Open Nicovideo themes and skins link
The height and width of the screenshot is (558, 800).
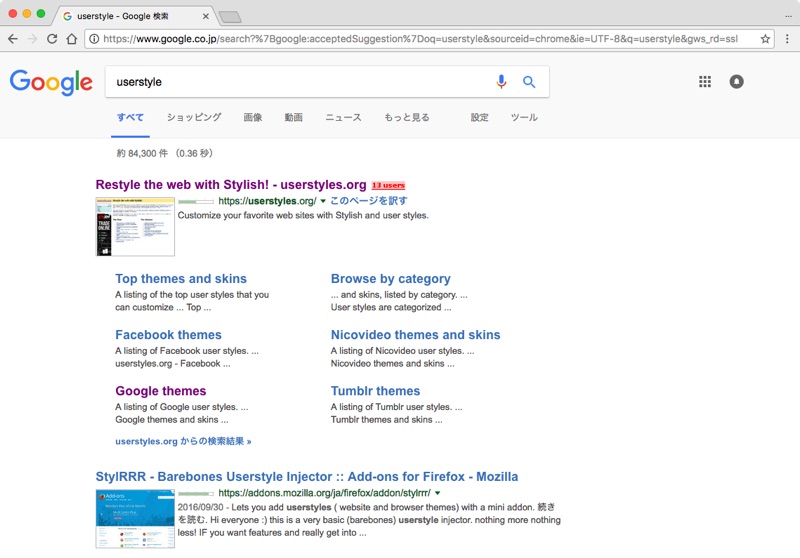click(415, 335)
